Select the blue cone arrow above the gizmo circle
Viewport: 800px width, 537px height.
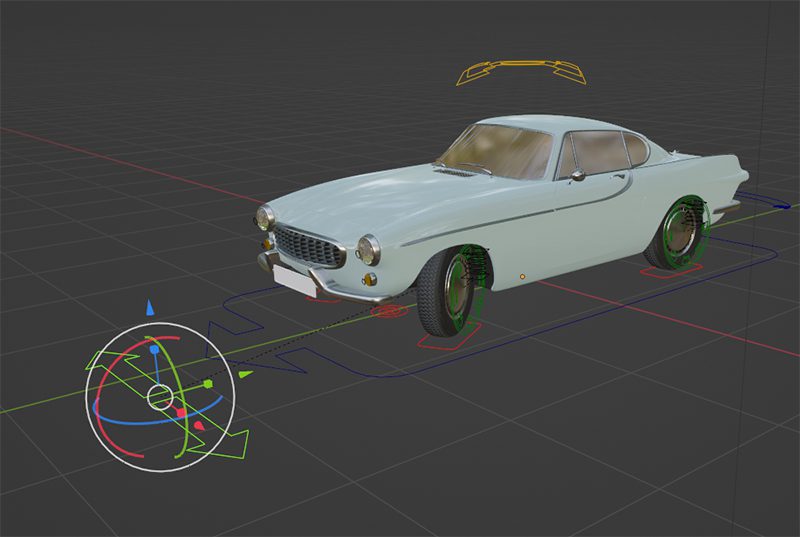150,309
